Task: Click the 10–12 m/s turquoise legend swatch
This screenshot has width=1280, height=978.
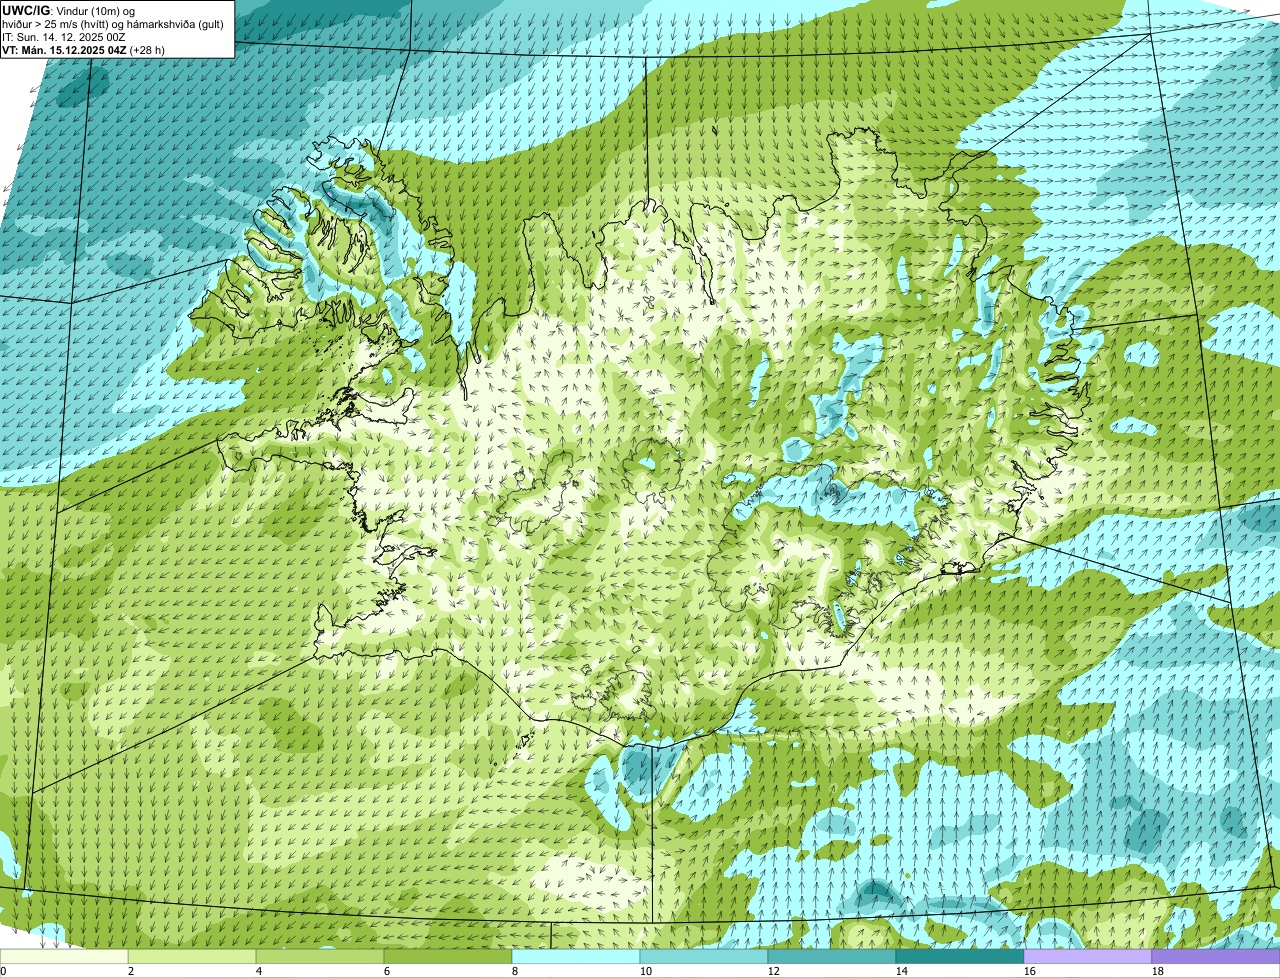Action: 704,957
